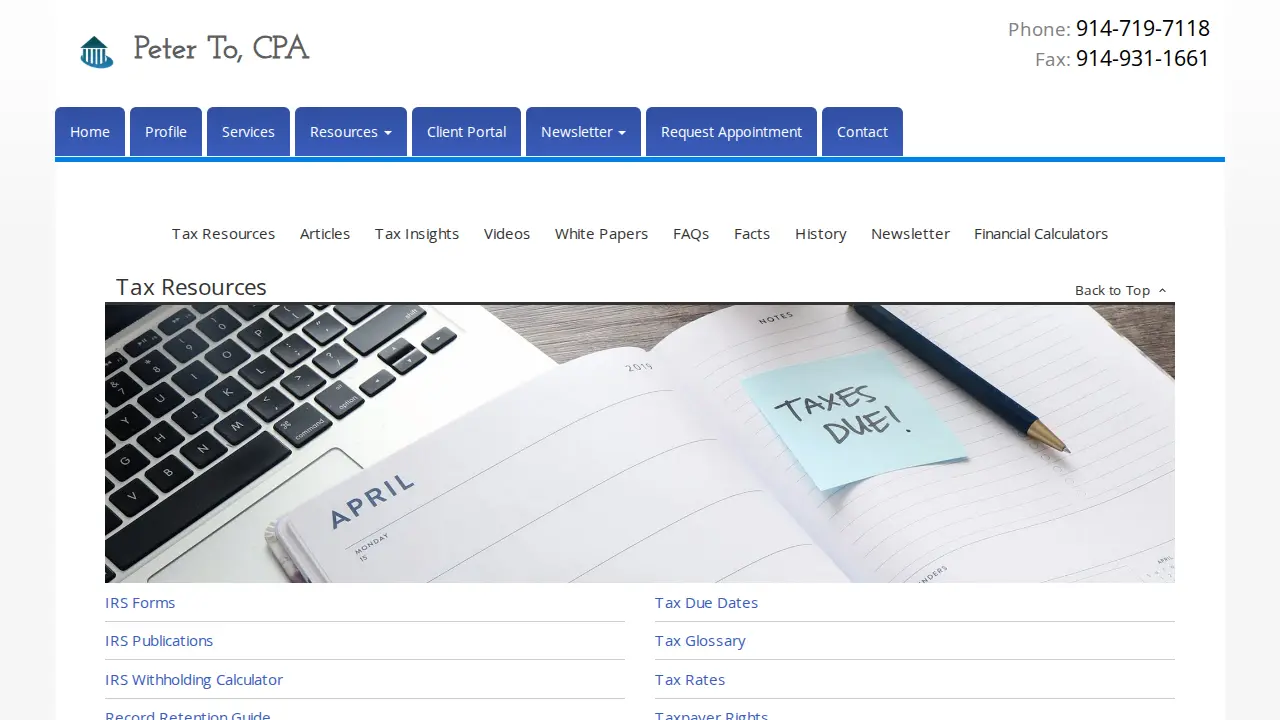This screenshot has height=720, width=1280.
Task: Open the Client Portal page
Action: coord(467,132)
